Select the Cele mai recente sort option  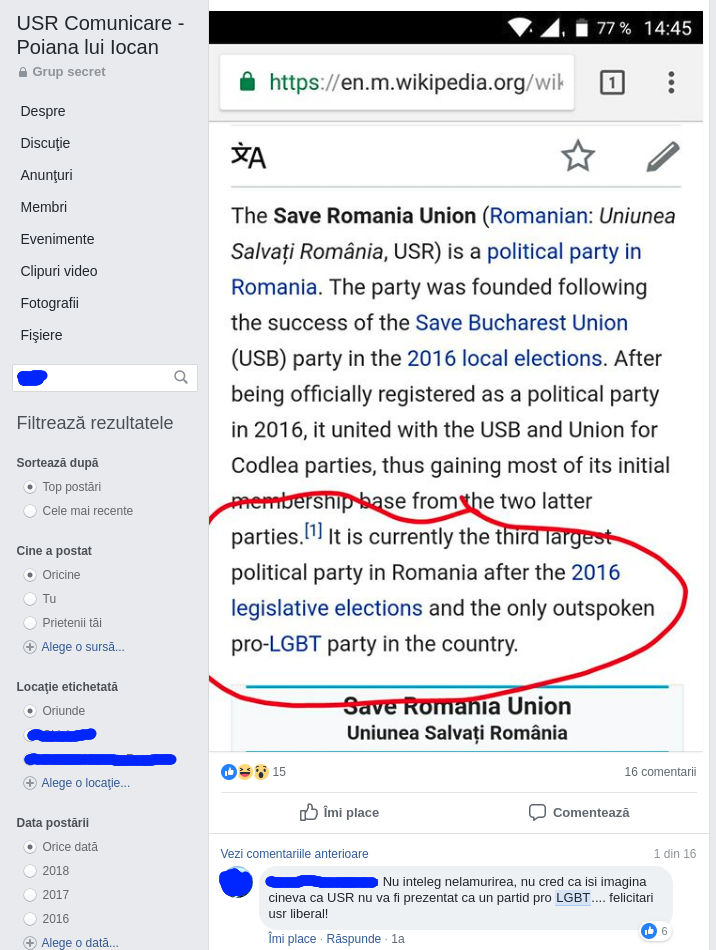click(30, 511)
